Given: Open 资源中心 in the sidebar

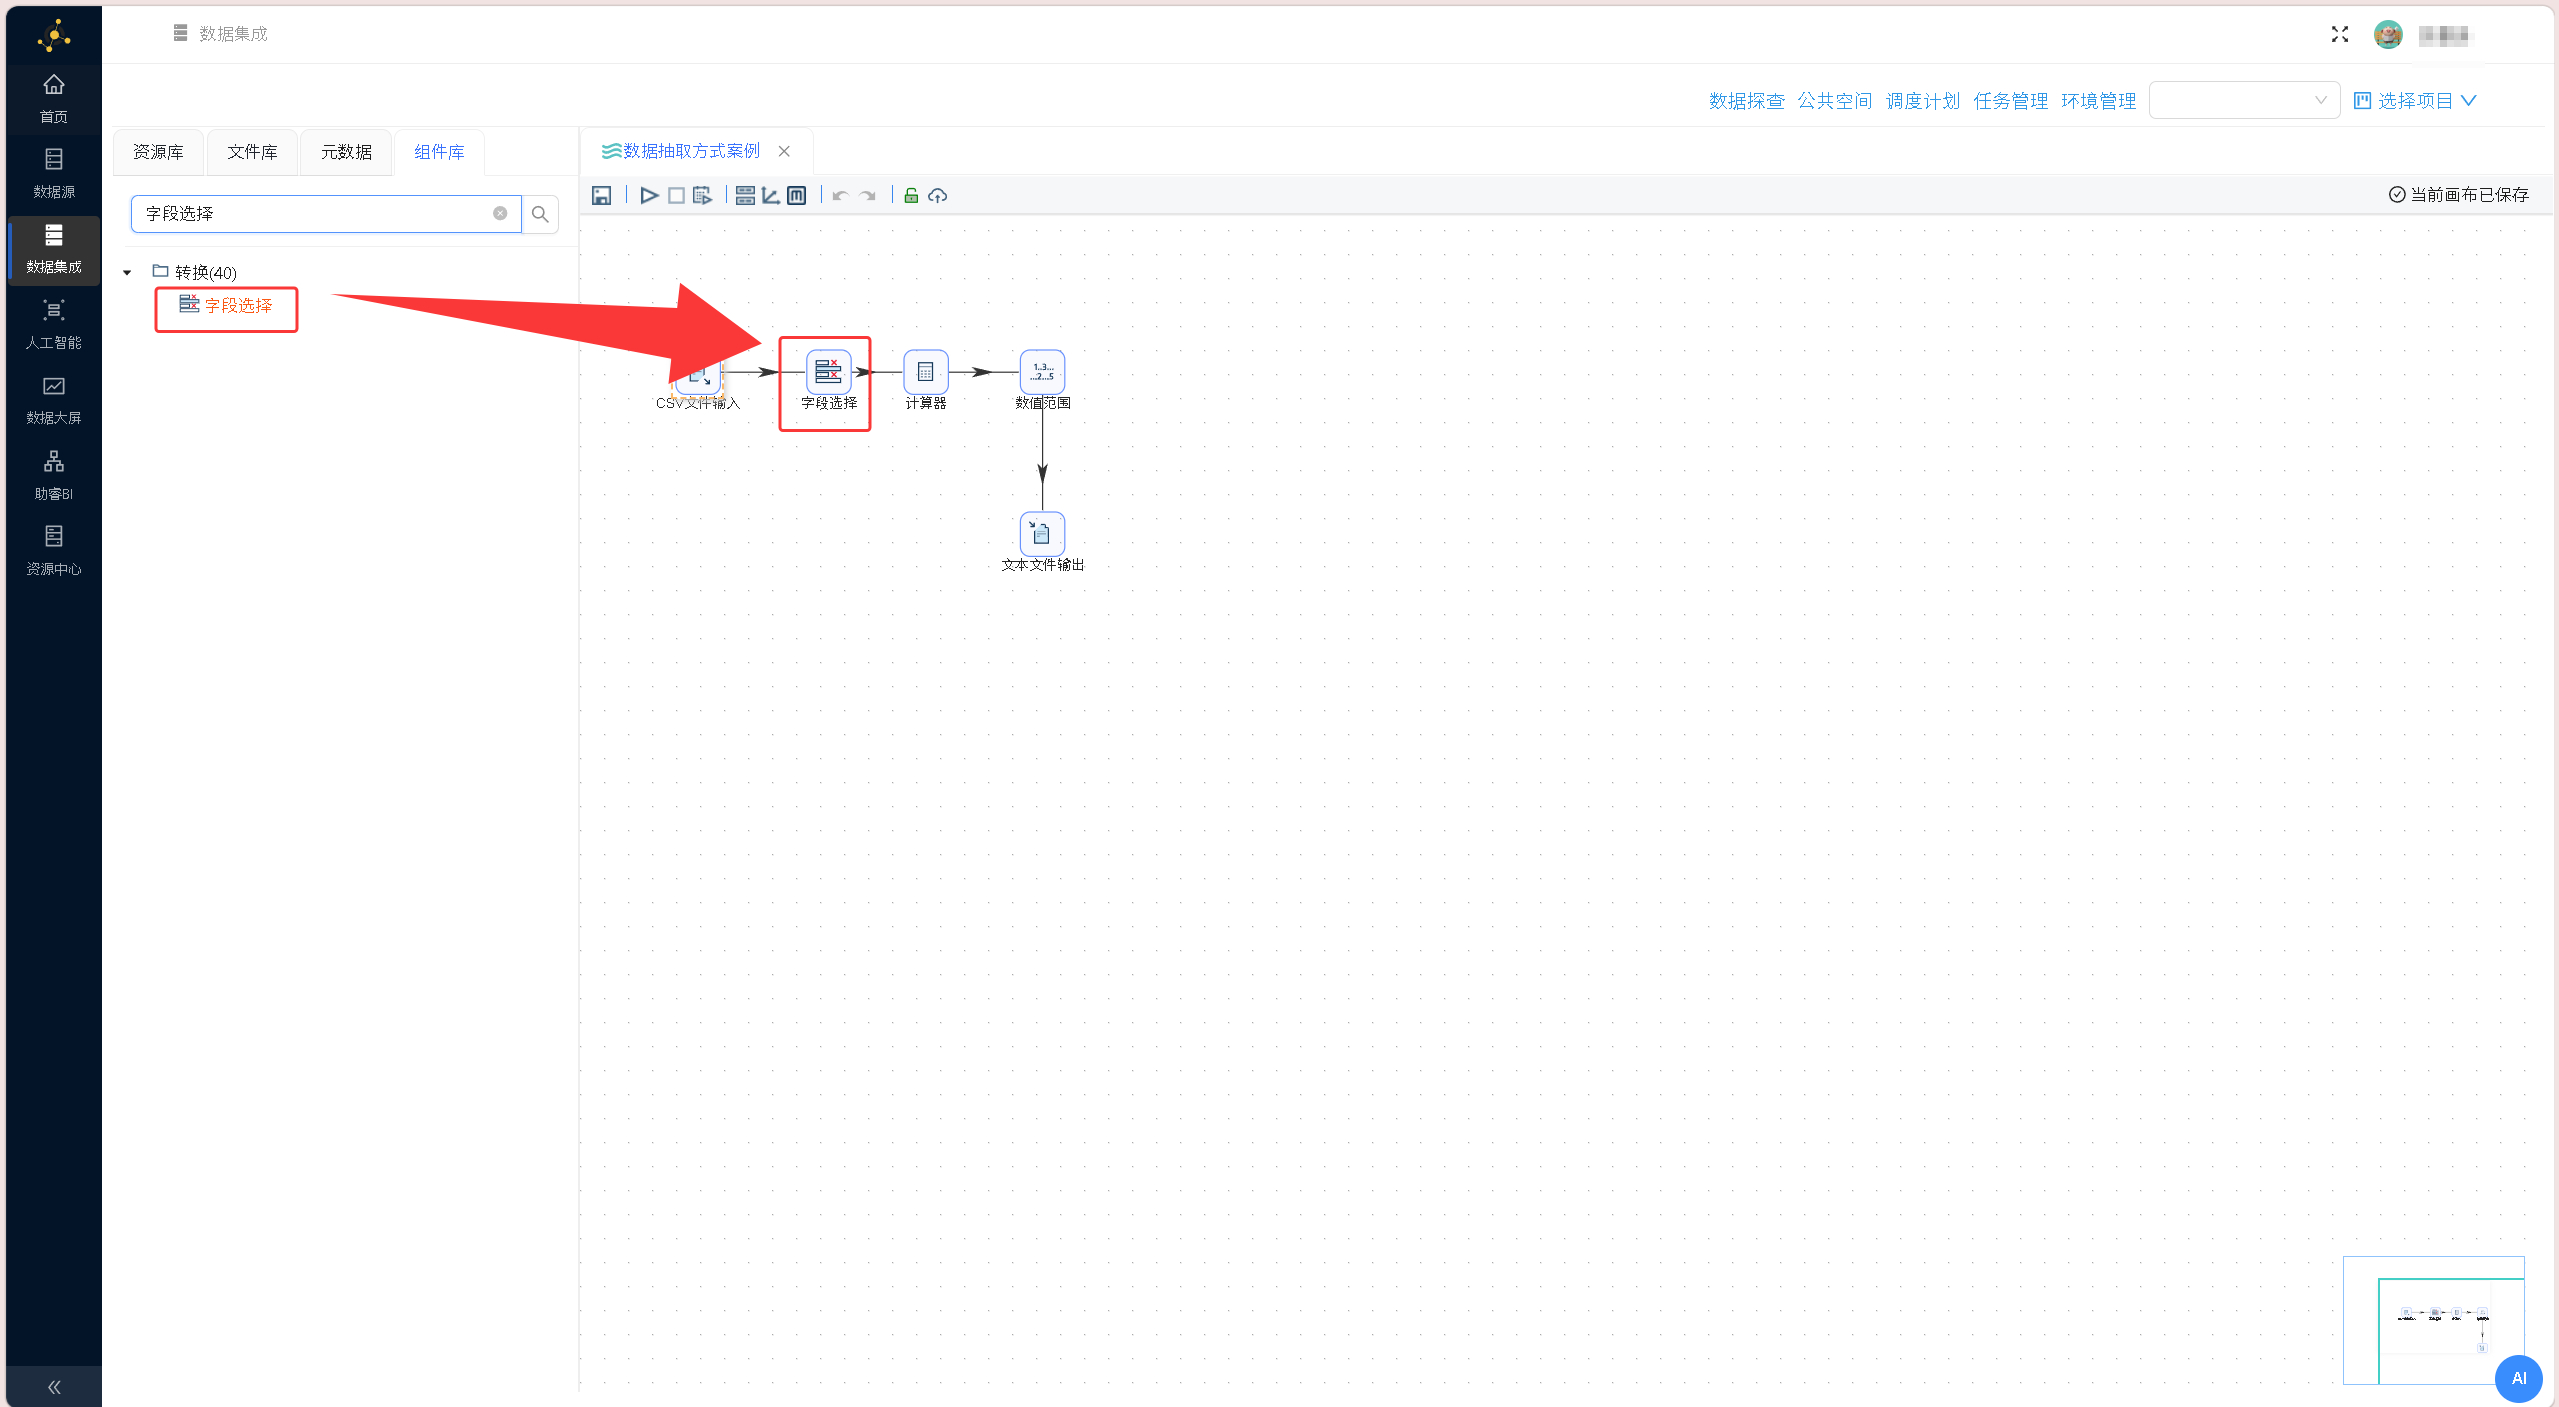Looking at the screenshot, I should click(x=54, y=551).
